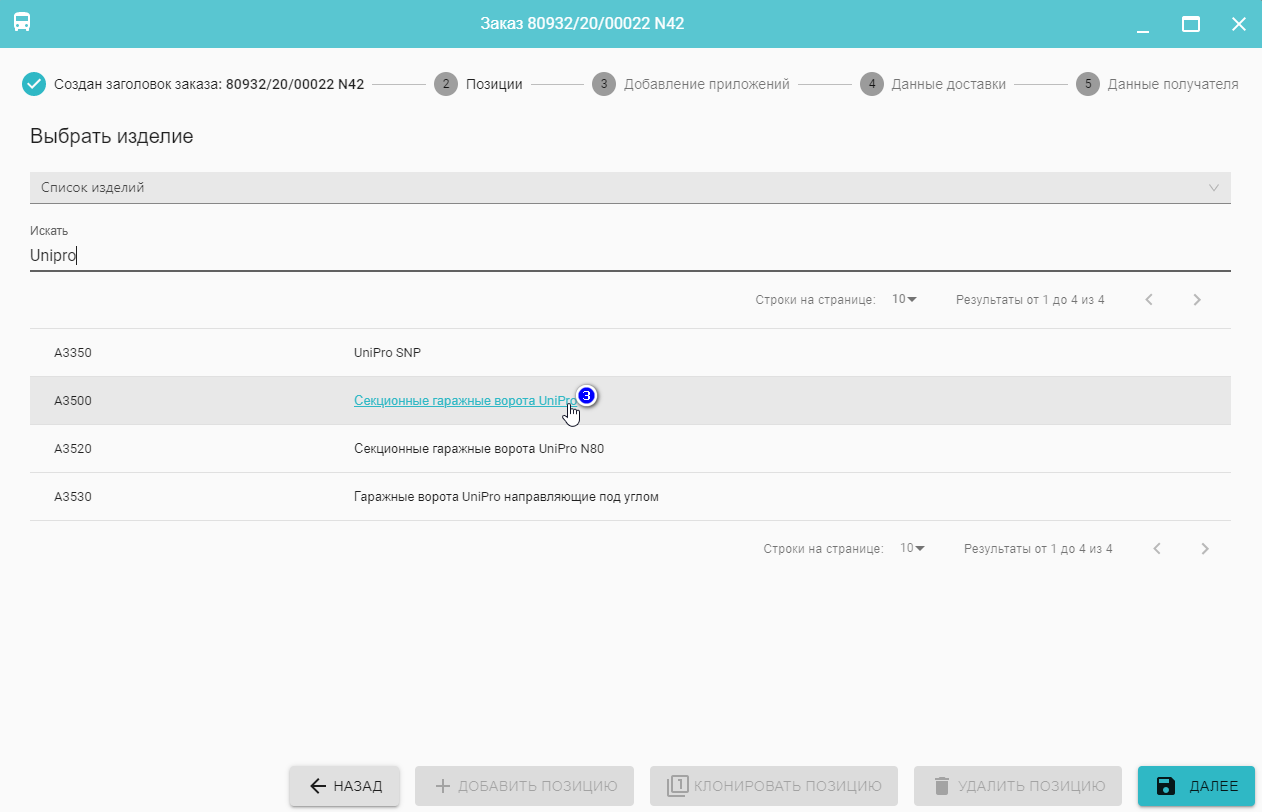
Task: Click the bus icon in title bar
Action: point(22,23)
